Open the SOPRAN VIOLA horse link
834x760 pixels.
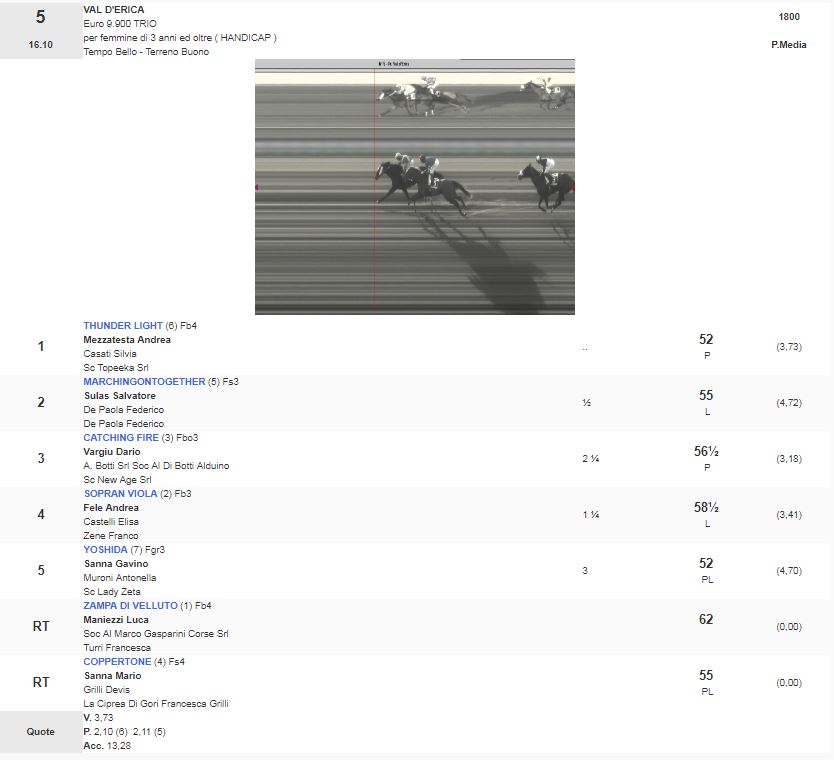119,494
